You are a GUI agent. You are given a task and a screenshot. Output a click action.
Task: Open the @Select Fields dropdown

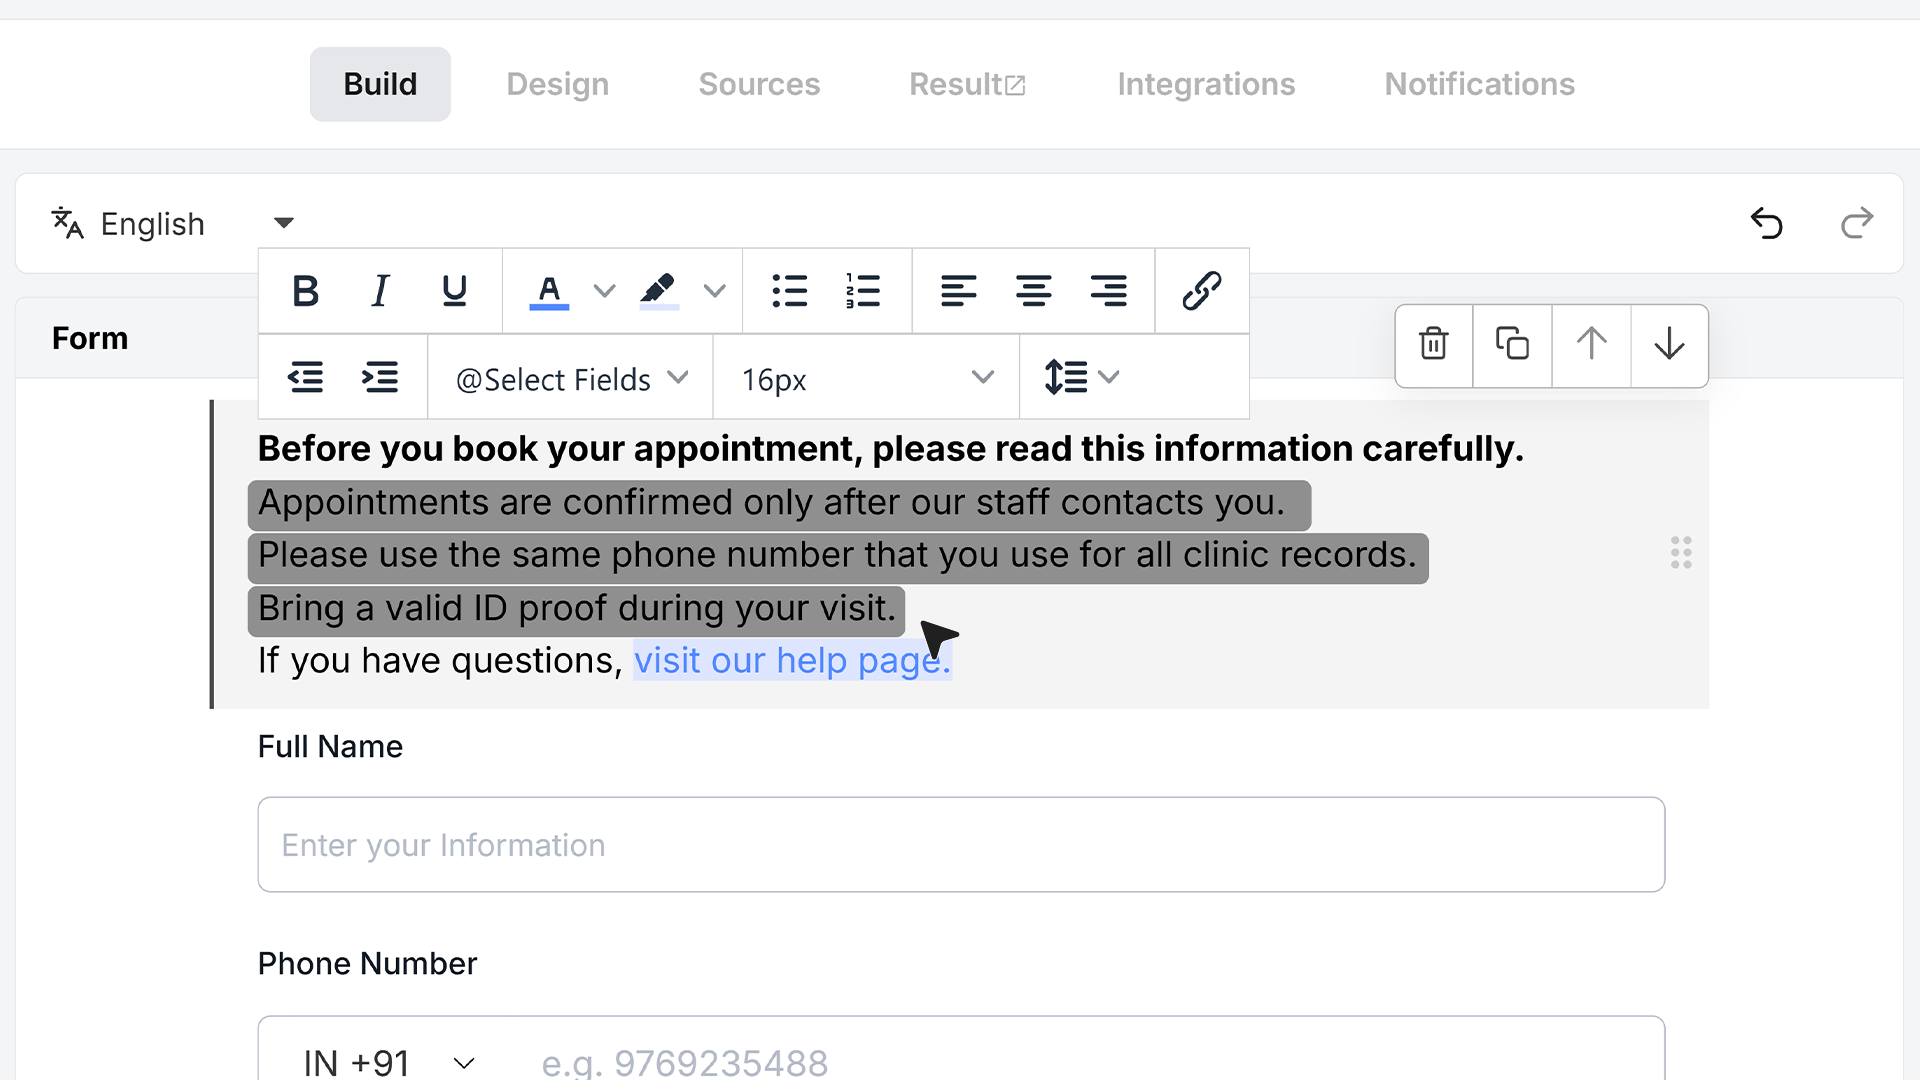[572, 379]
